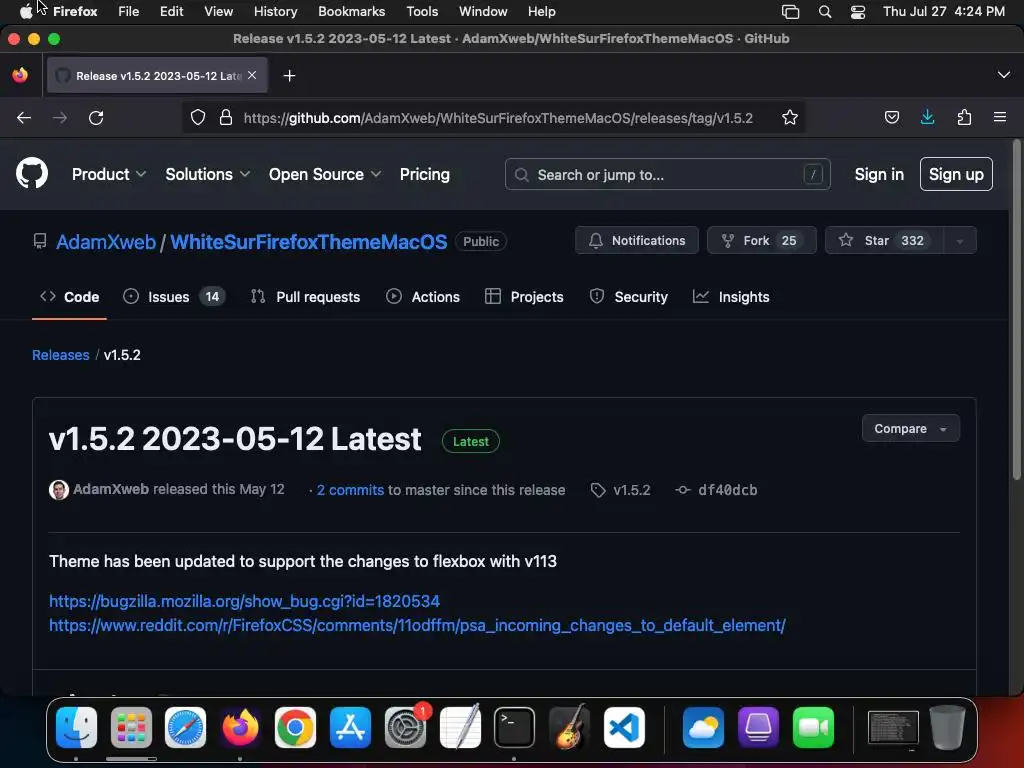Click the AdamXweb avatar image
The height and width of the screenshot is (768, 1024).
pyautogui.click(x=59, y=490)
